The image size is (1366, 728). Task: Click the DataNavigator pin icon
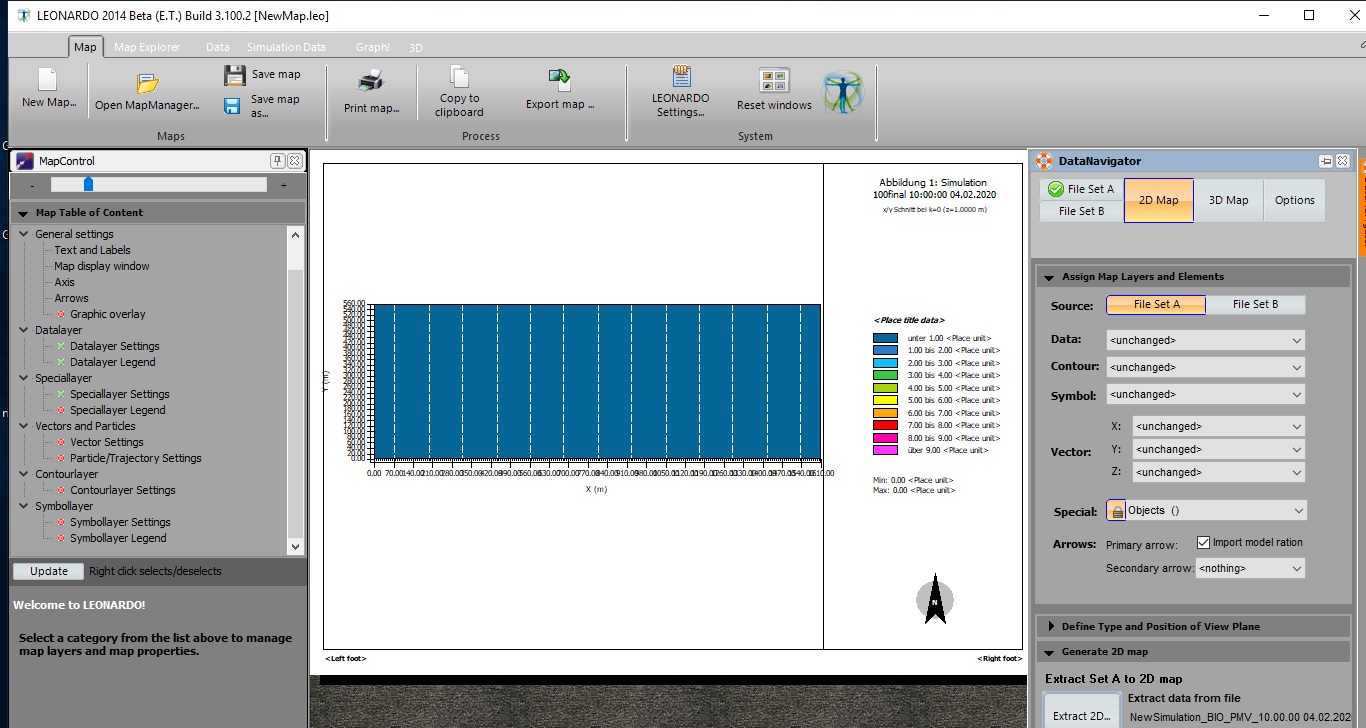[1325, 161]
